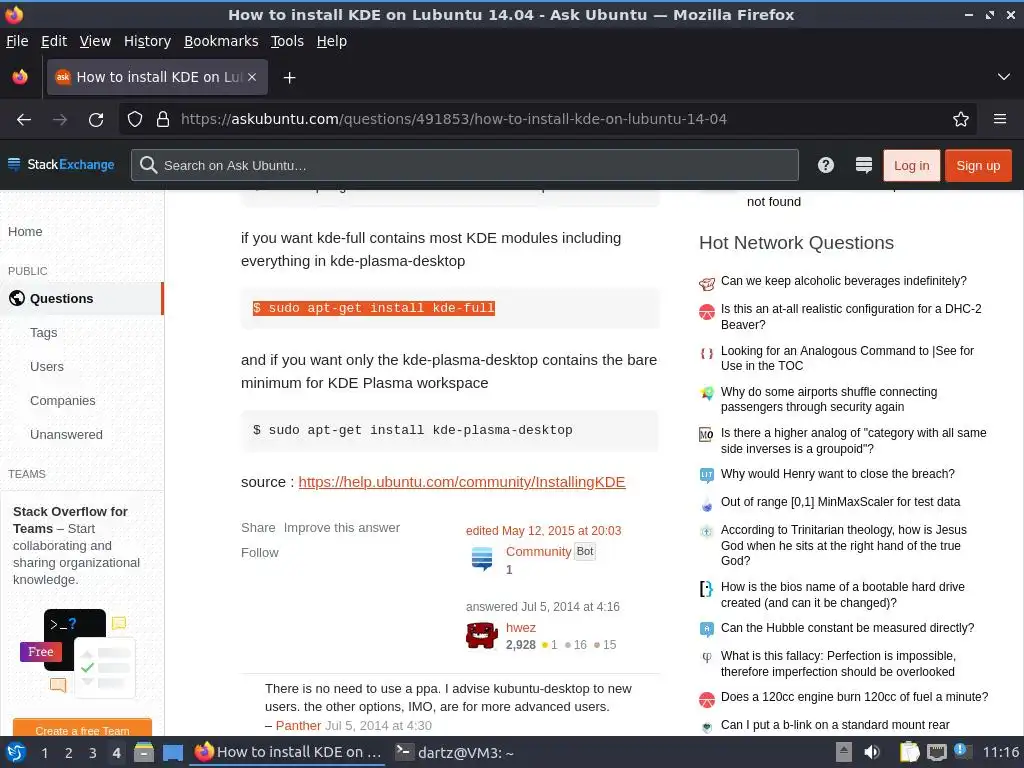Click the highlighted kde-full command text
The image size is (1024, 768).
coord(374,308)
